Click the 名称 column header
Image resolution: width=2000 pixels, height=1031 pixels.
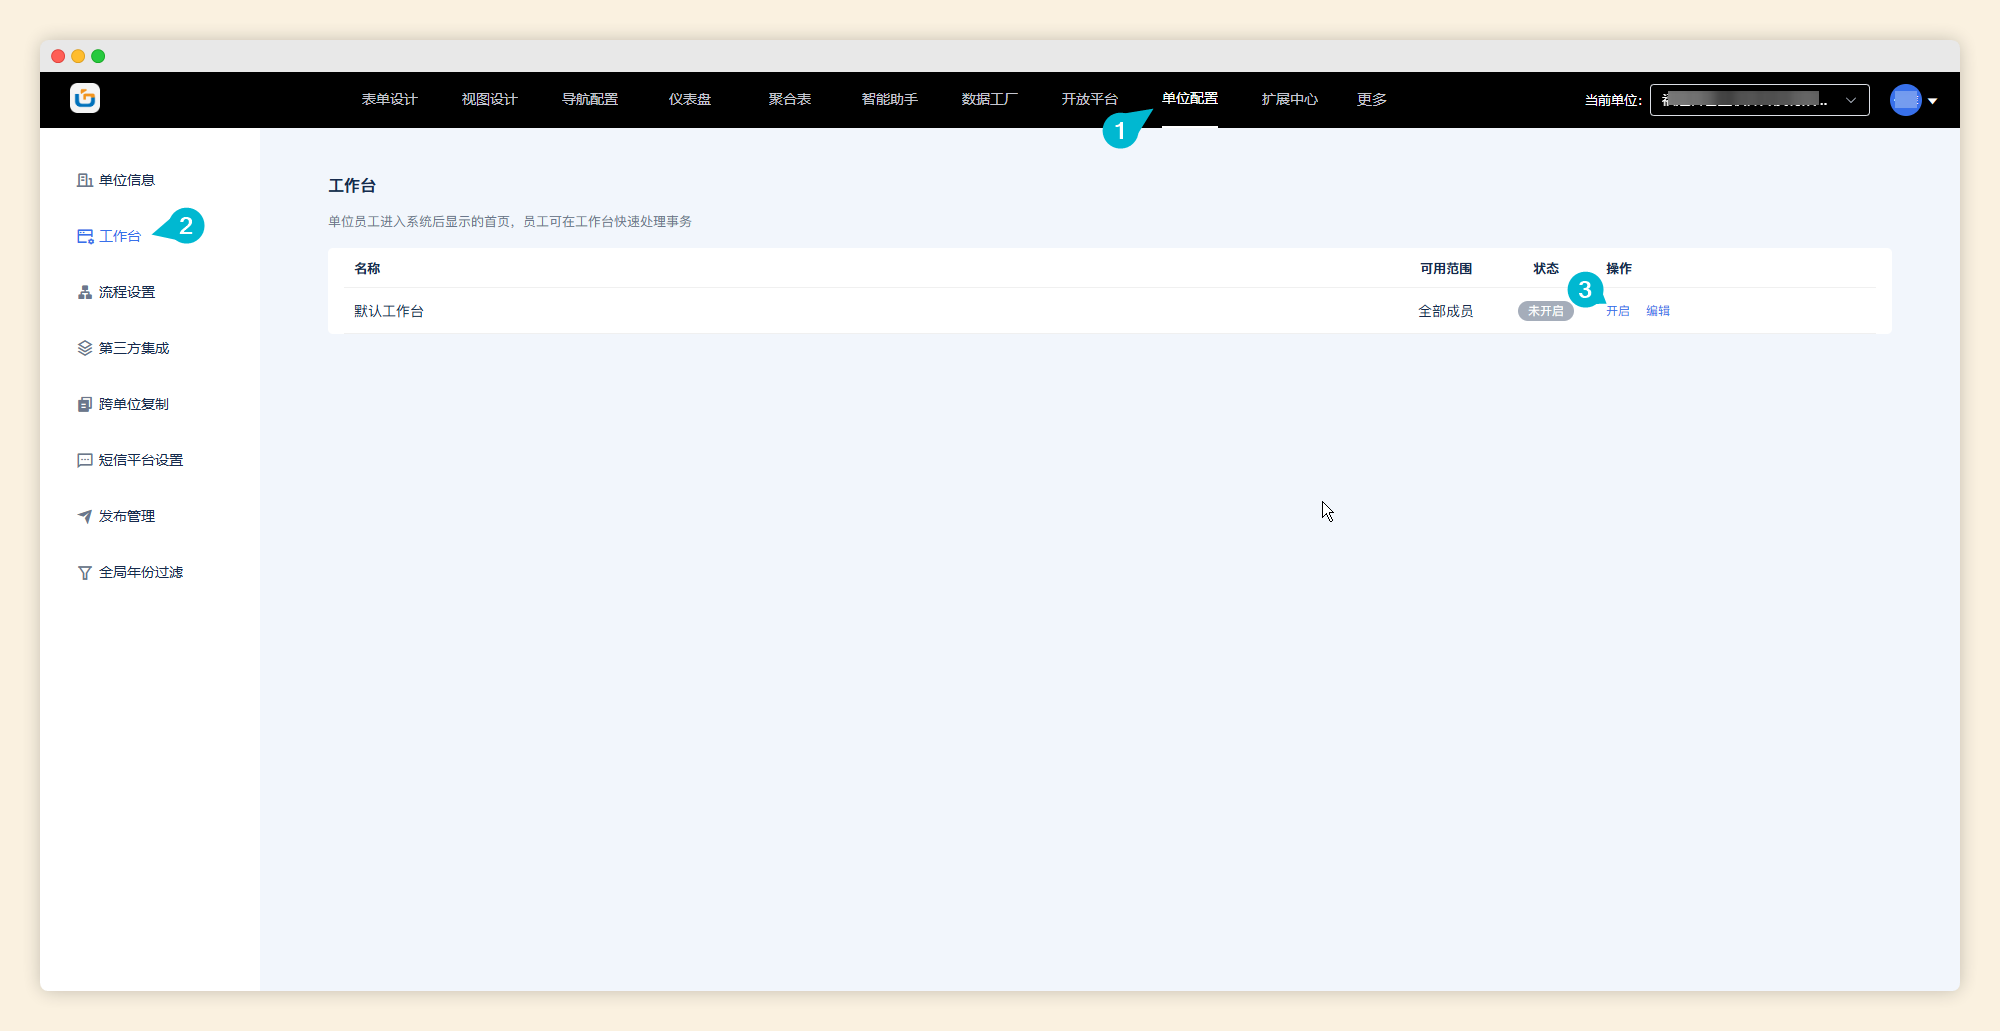367,268
